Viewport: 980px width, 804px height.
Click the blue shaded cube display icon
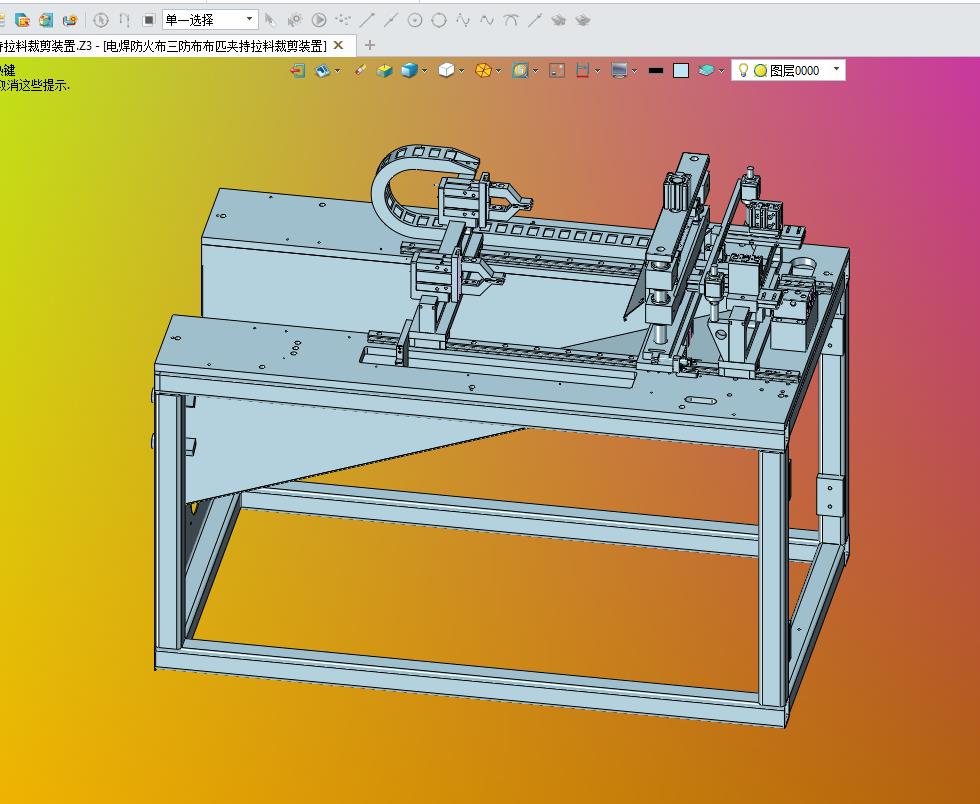point(409,71)
